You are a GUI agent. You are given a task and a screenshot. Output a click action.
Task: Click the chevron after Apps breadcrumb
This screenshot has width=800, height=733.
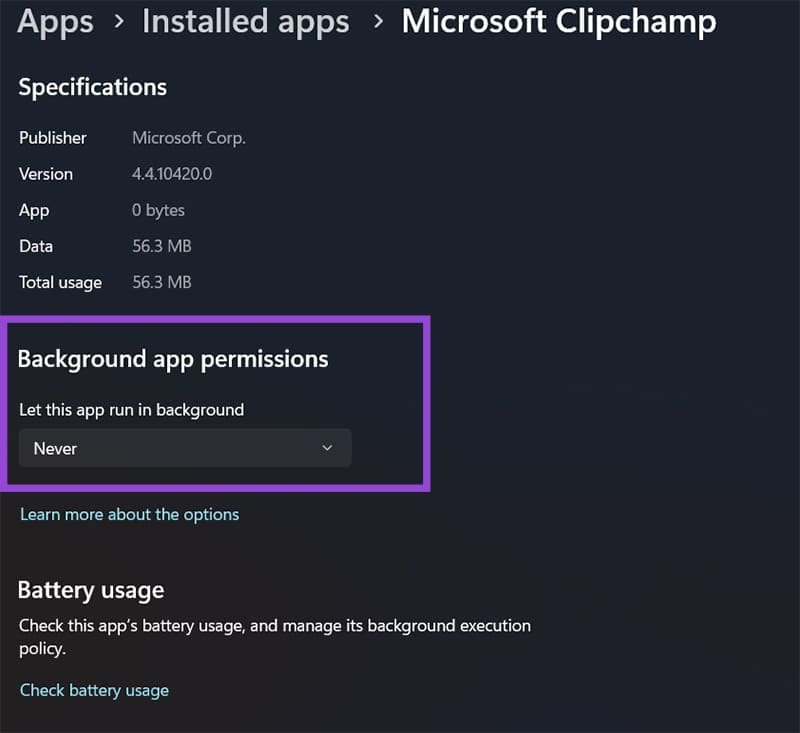[118, 22]
